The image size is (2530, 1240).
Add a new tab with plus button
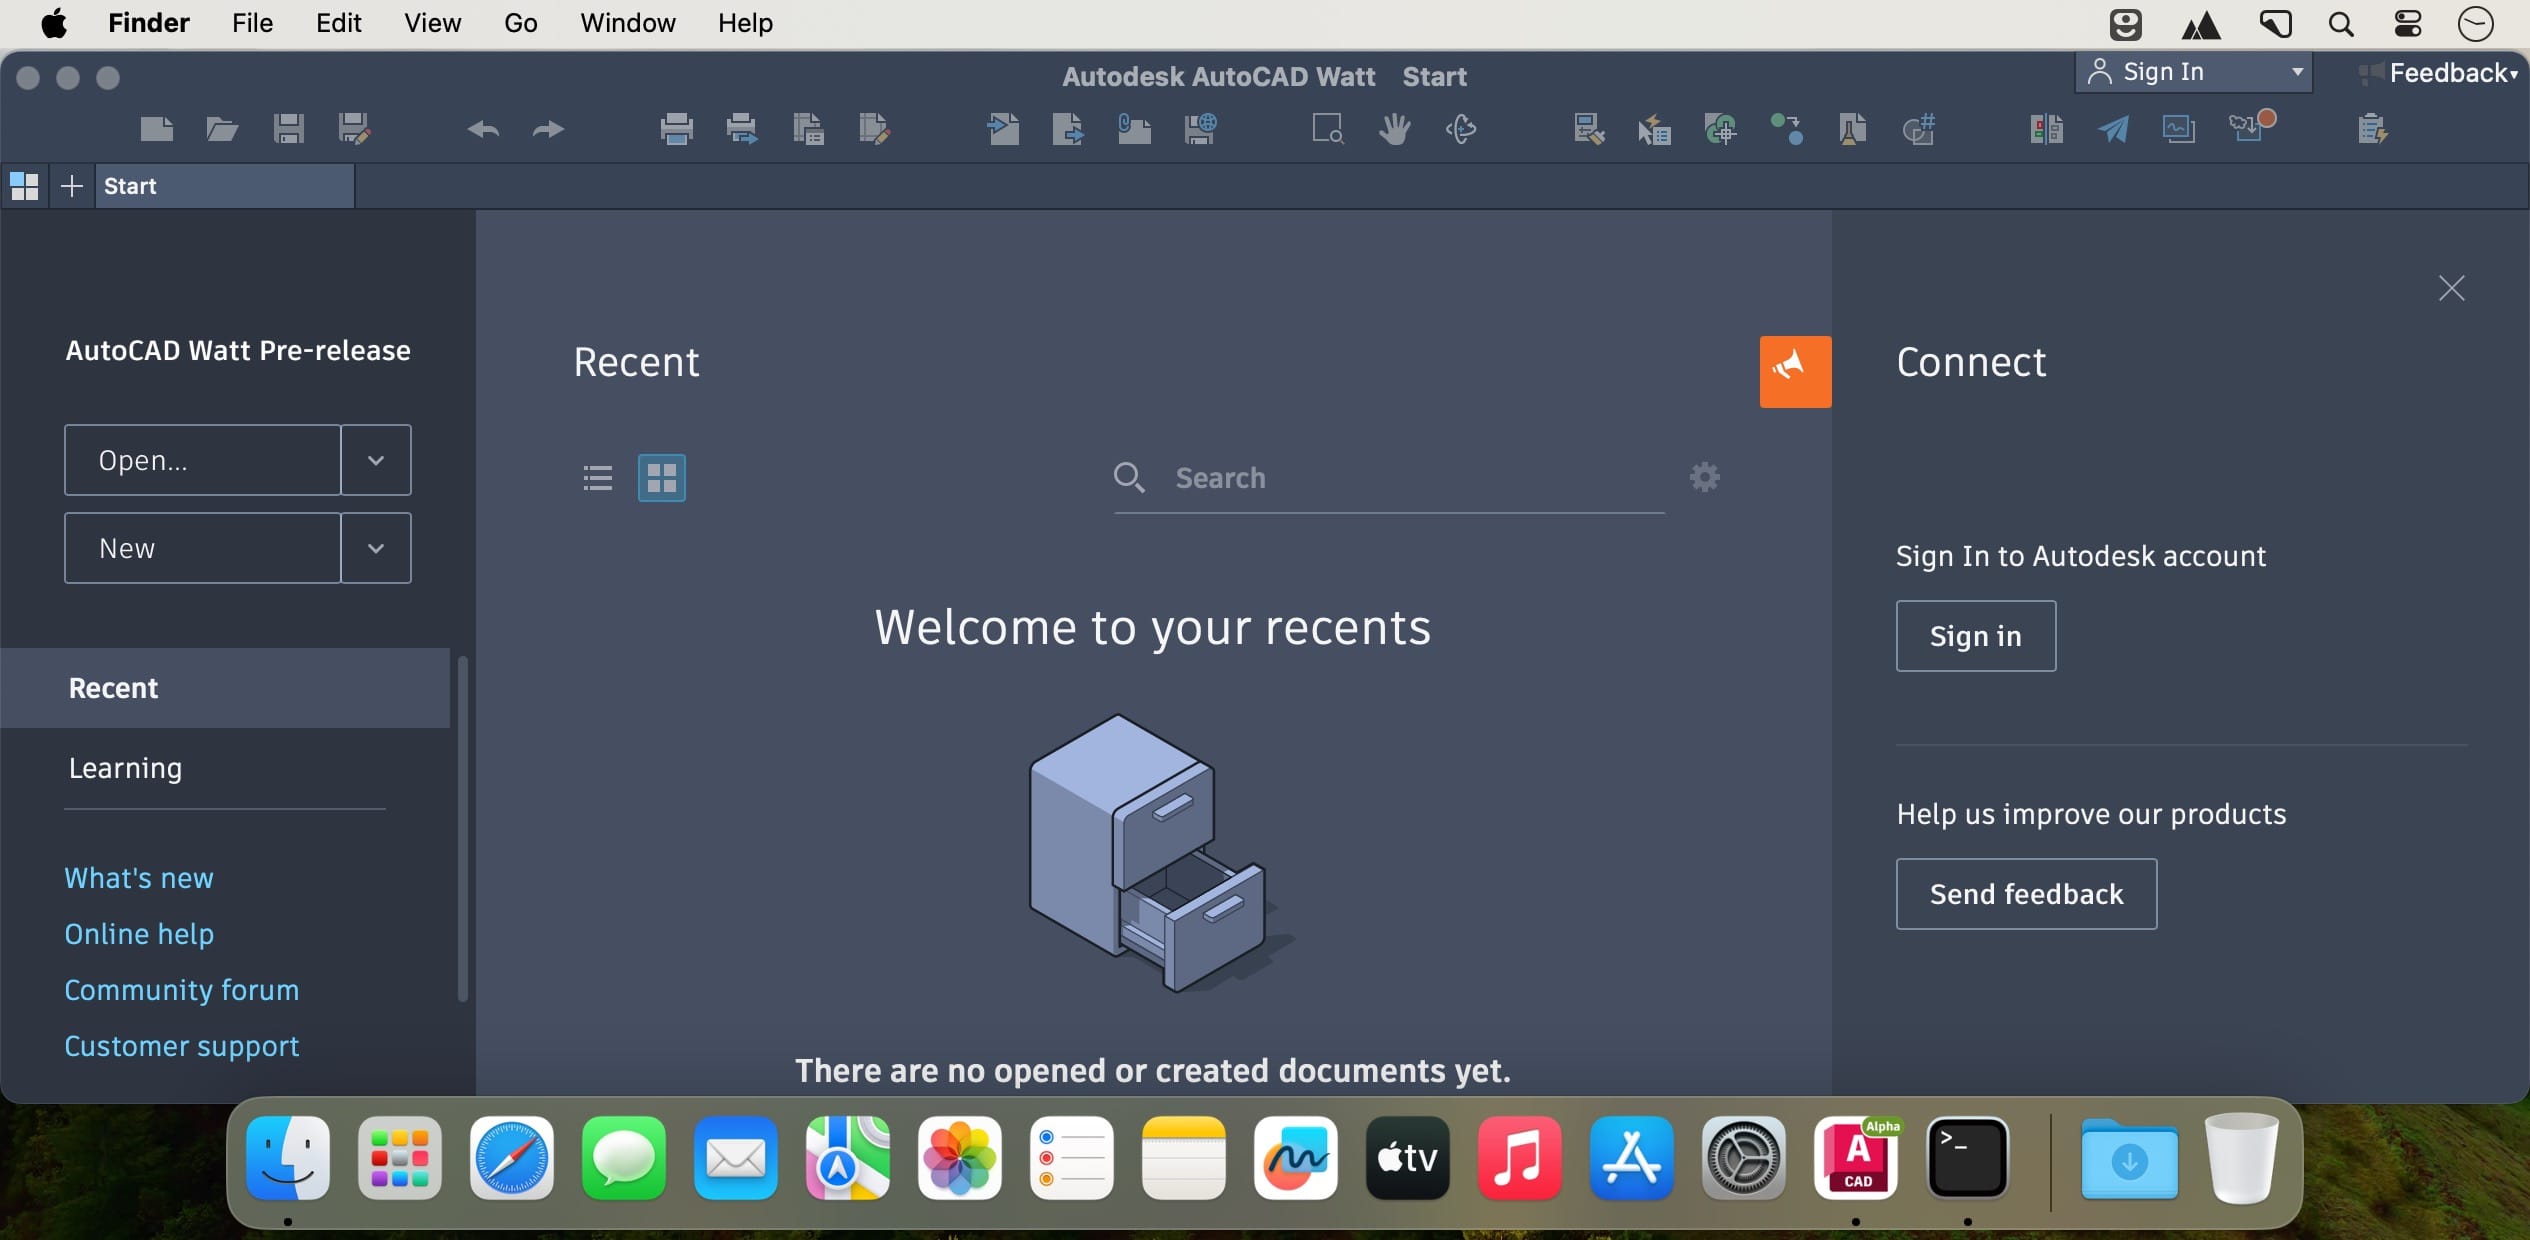72,186
